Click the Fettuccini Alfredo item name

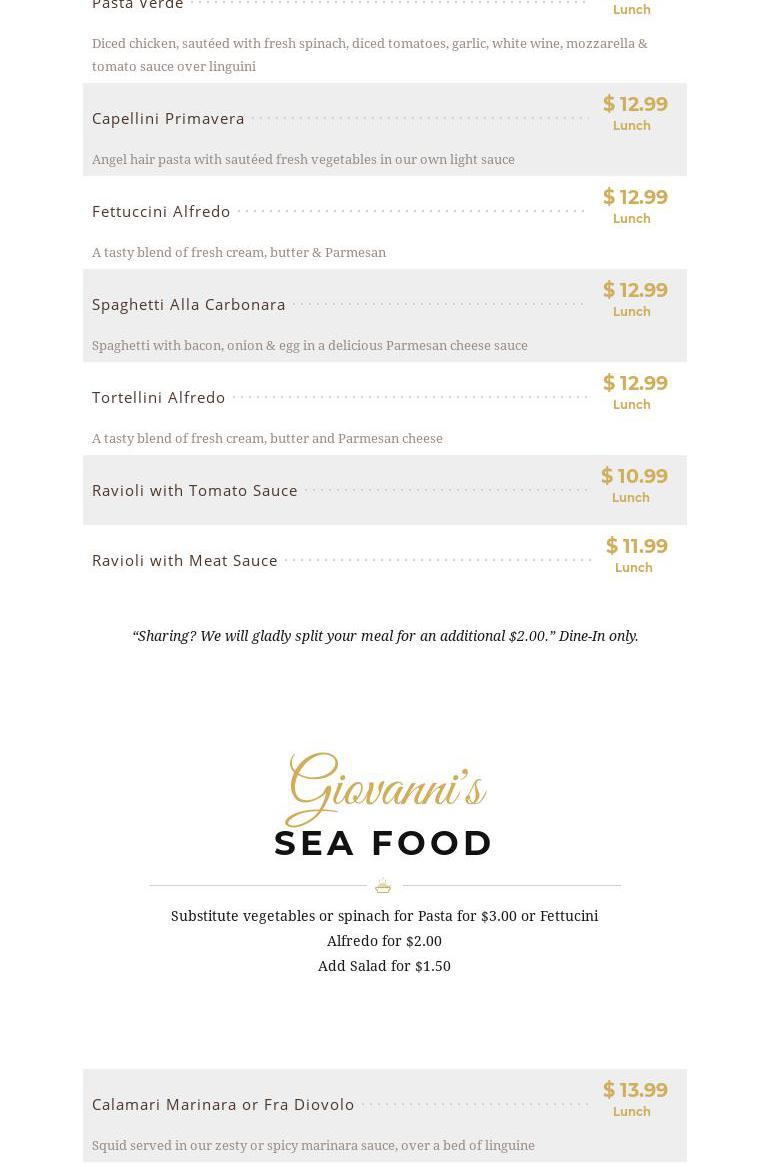click(161, 211)
